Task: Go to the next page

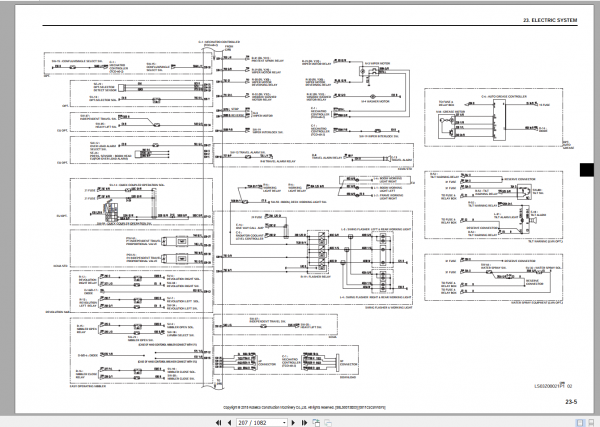Action: click(x=293, y=422)
